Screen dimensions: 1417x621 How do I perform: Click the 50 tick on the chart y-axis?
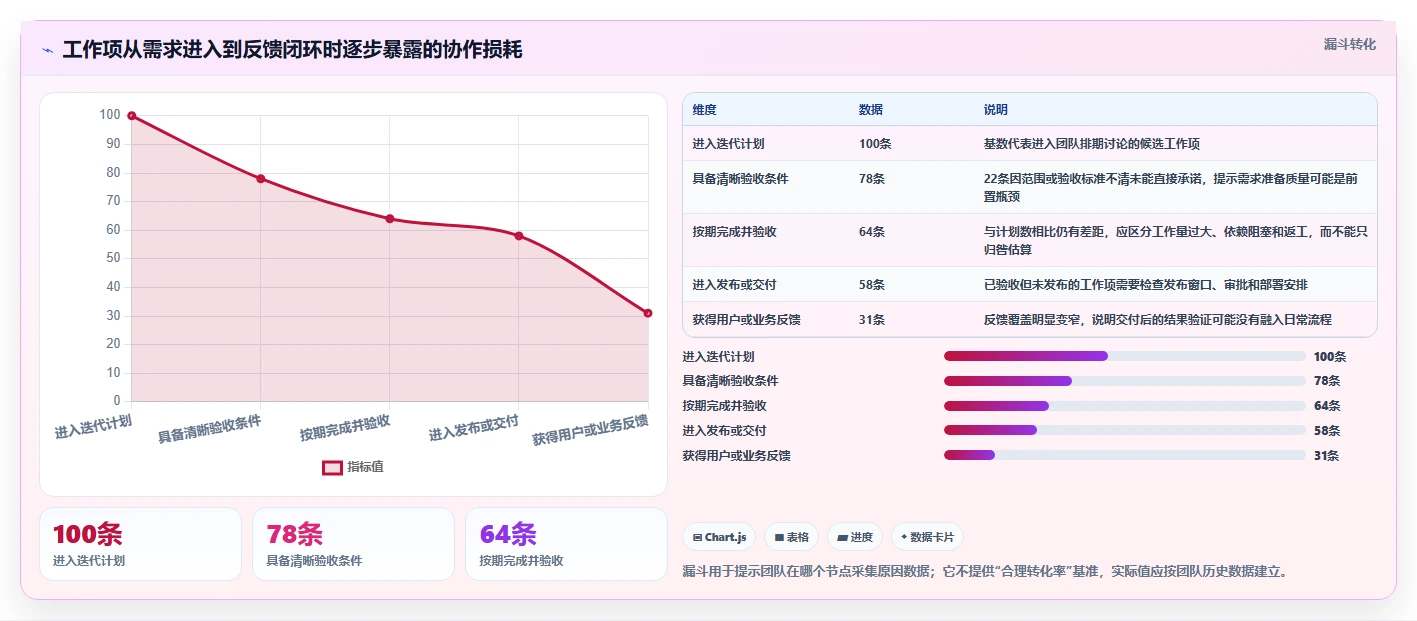tap(113, 258)
